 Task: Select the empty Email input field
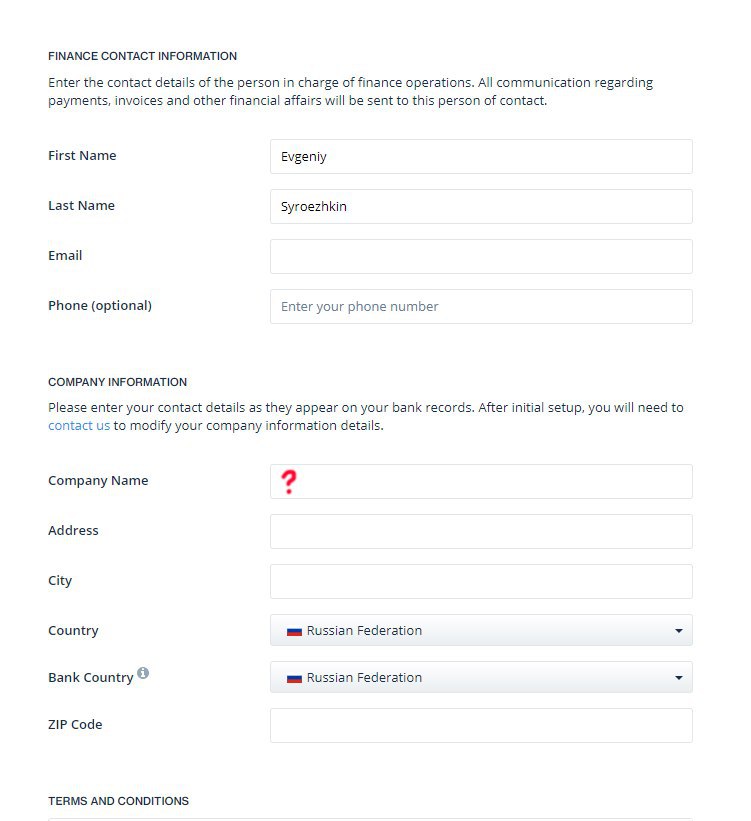point(480,256)
